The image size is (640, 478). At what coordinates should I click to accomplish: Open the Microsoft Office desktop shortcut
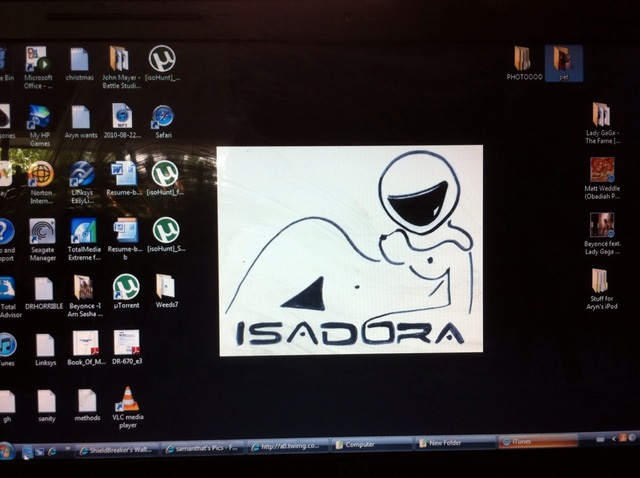pos(39,60)
